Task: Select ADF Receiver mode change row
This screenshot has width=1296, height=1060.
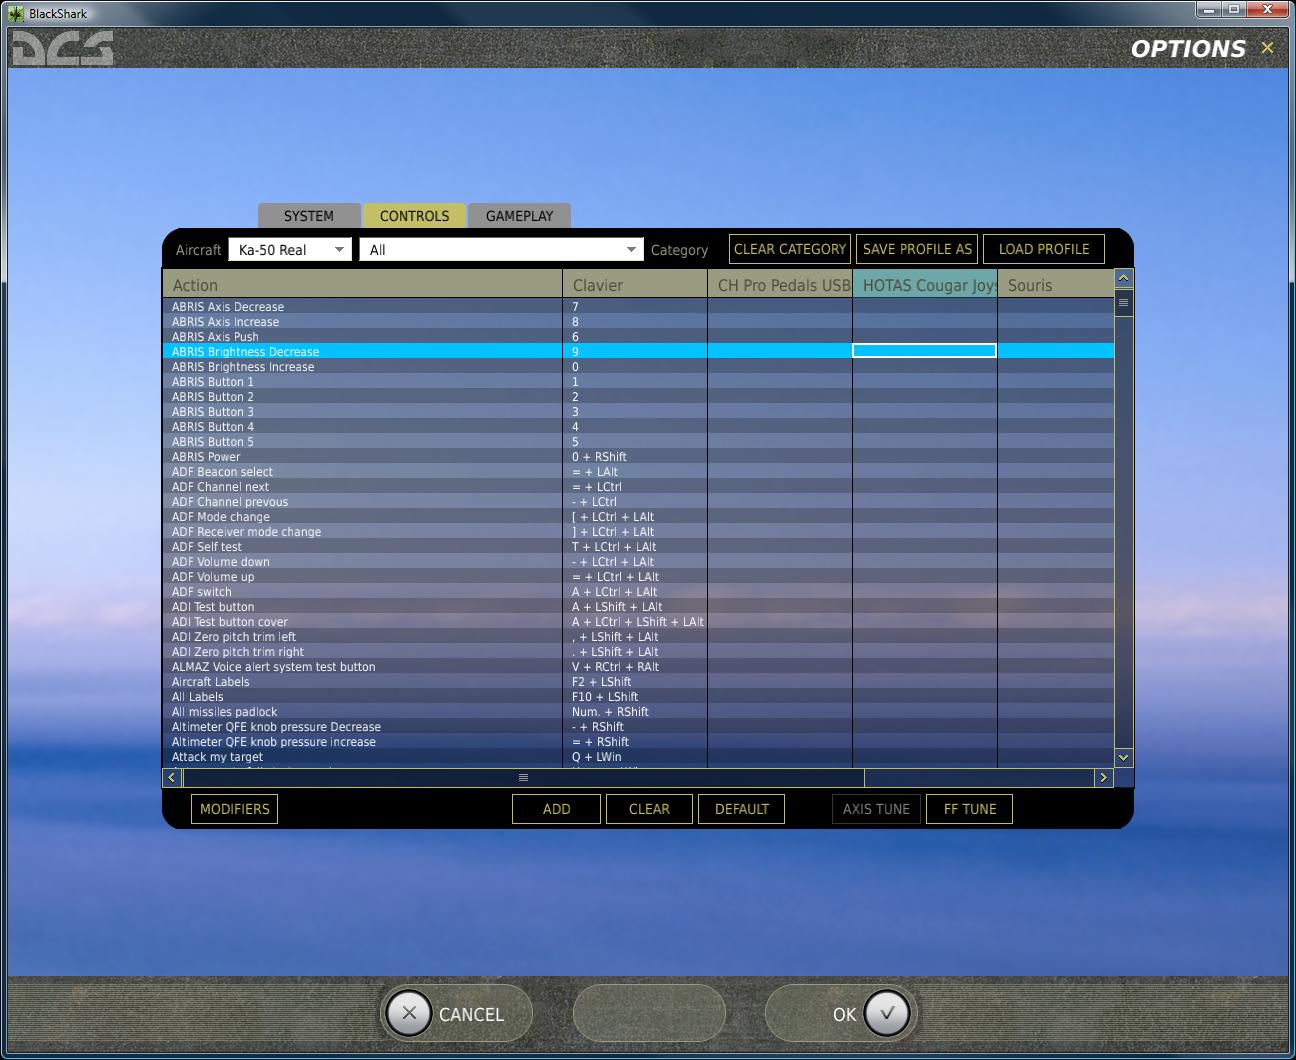Action: pos(638,532)
